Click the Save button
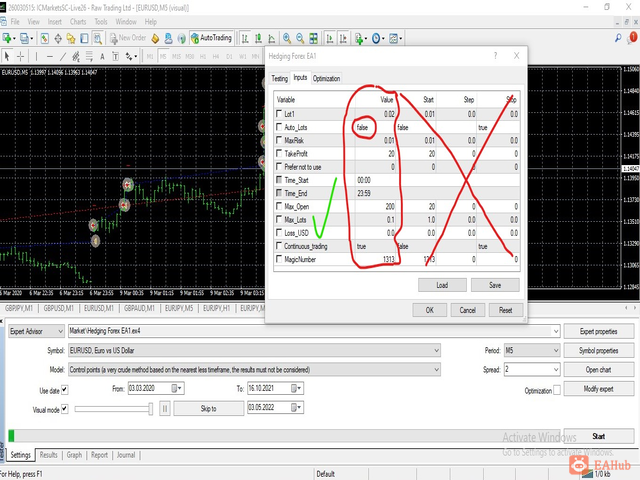 point(495,285)
